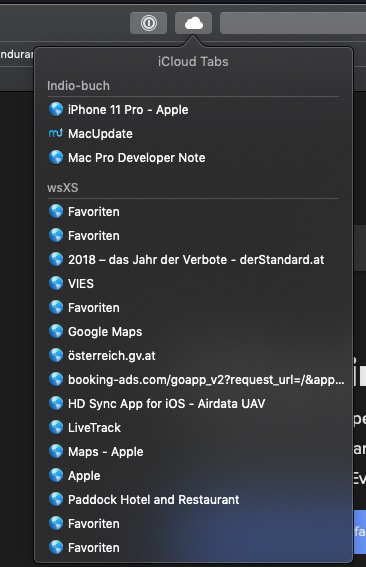366x567 pixels.
Task: Click the 1Password extension toolbar icon
Action: coord(148,23)
